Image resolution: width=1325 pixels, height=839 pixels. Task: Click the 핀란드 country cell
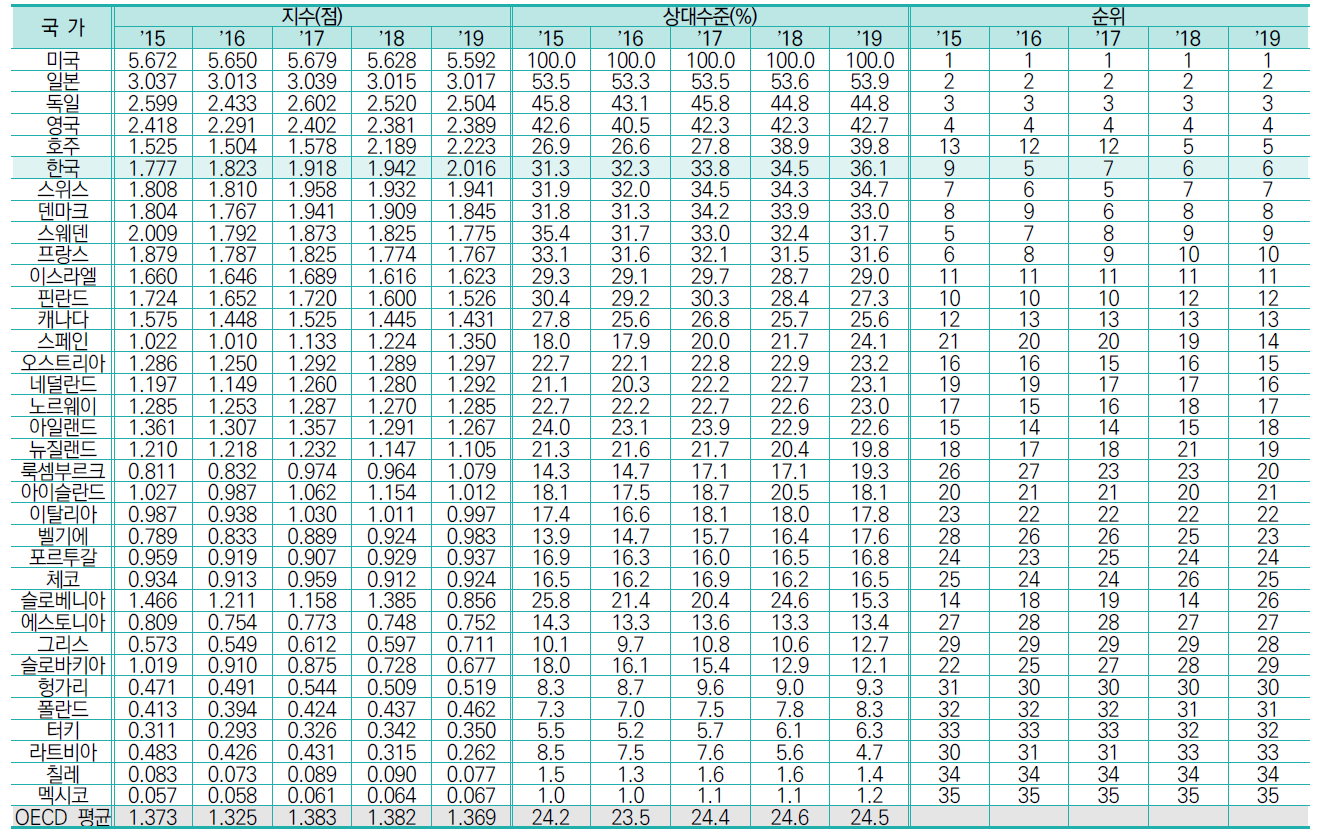point(62,298)
